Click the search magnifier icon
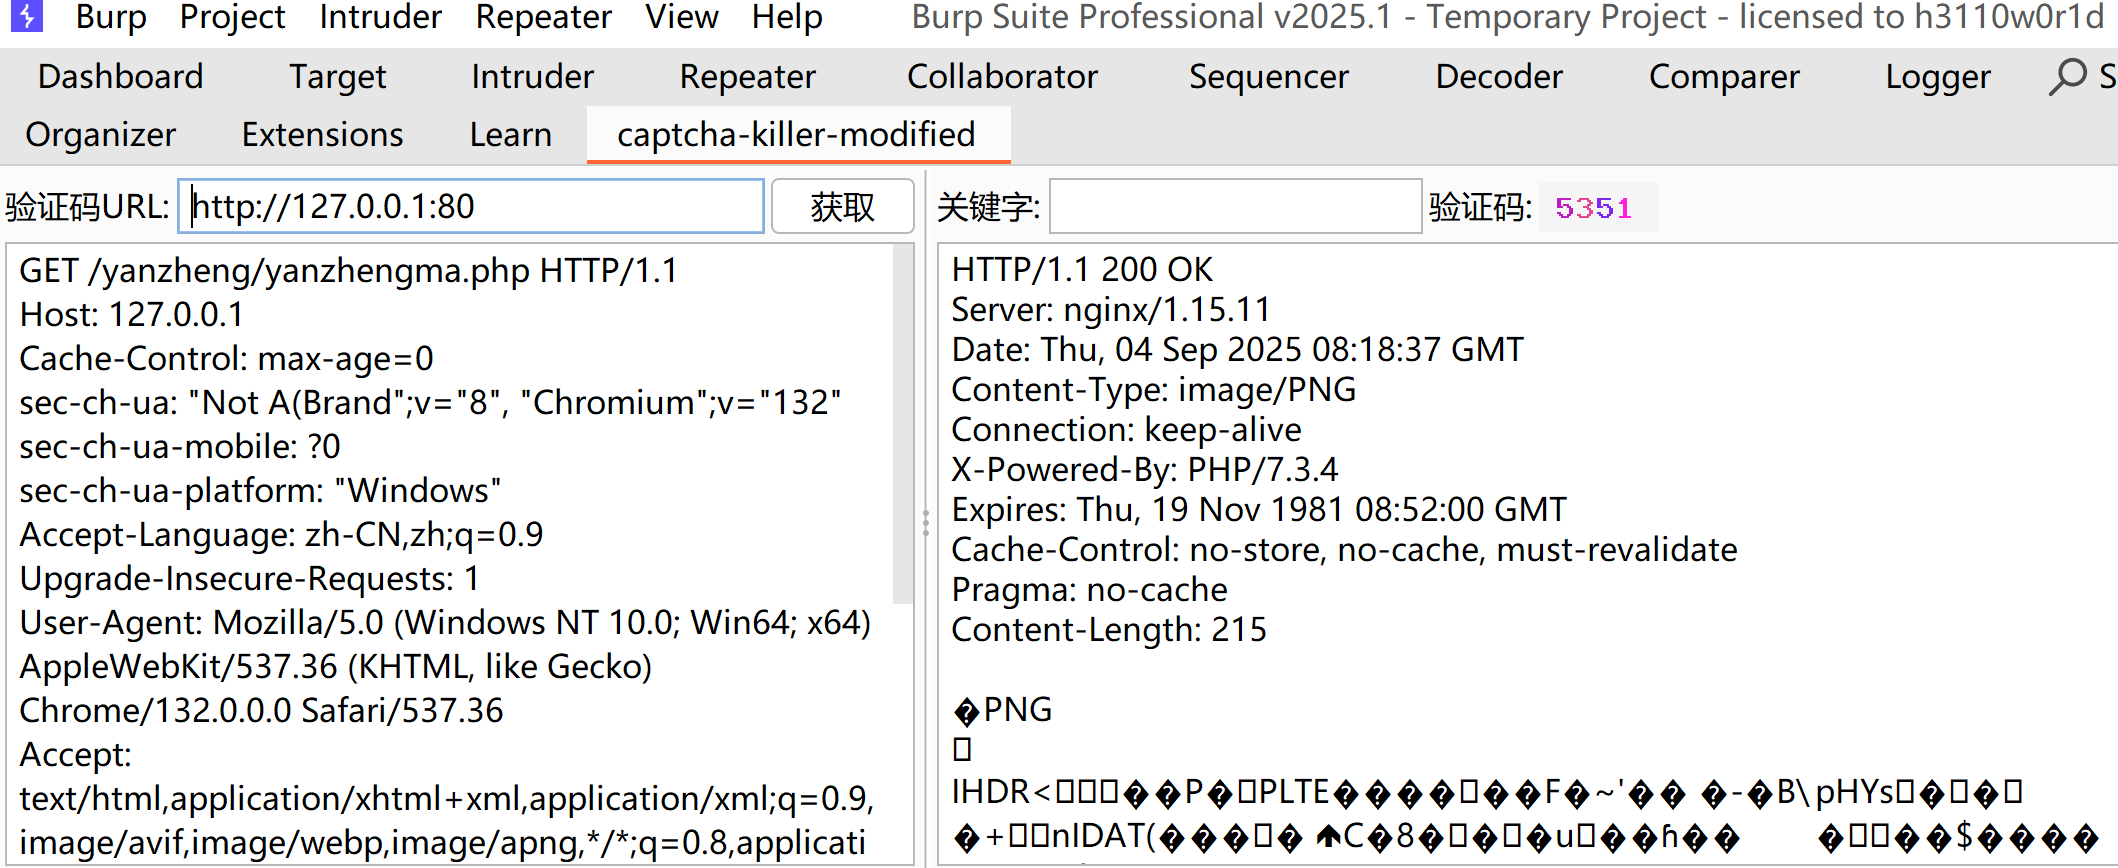 click(x=2067, y=77)
